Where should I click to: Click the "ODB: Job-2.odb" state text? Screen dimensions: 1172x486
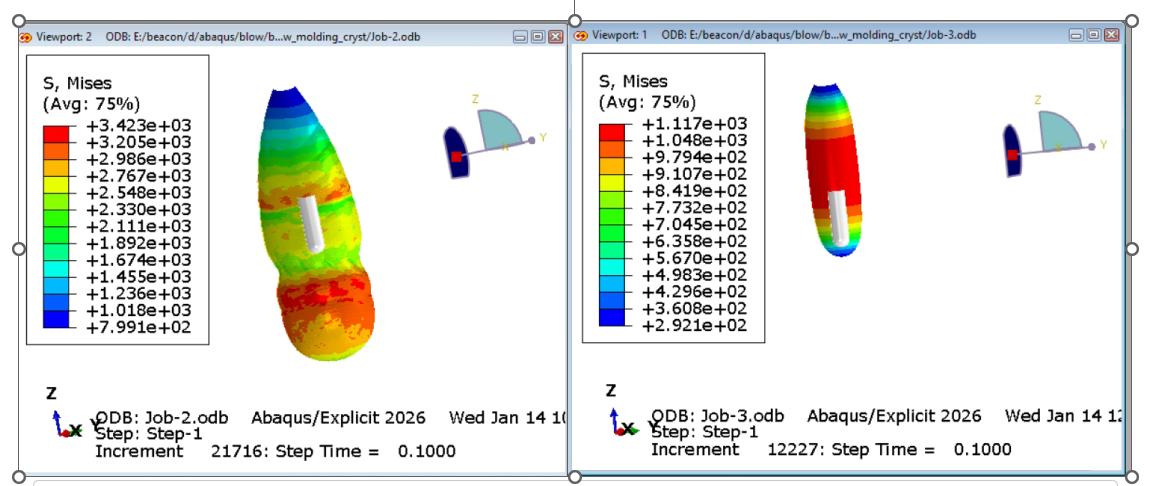[161, 417]
